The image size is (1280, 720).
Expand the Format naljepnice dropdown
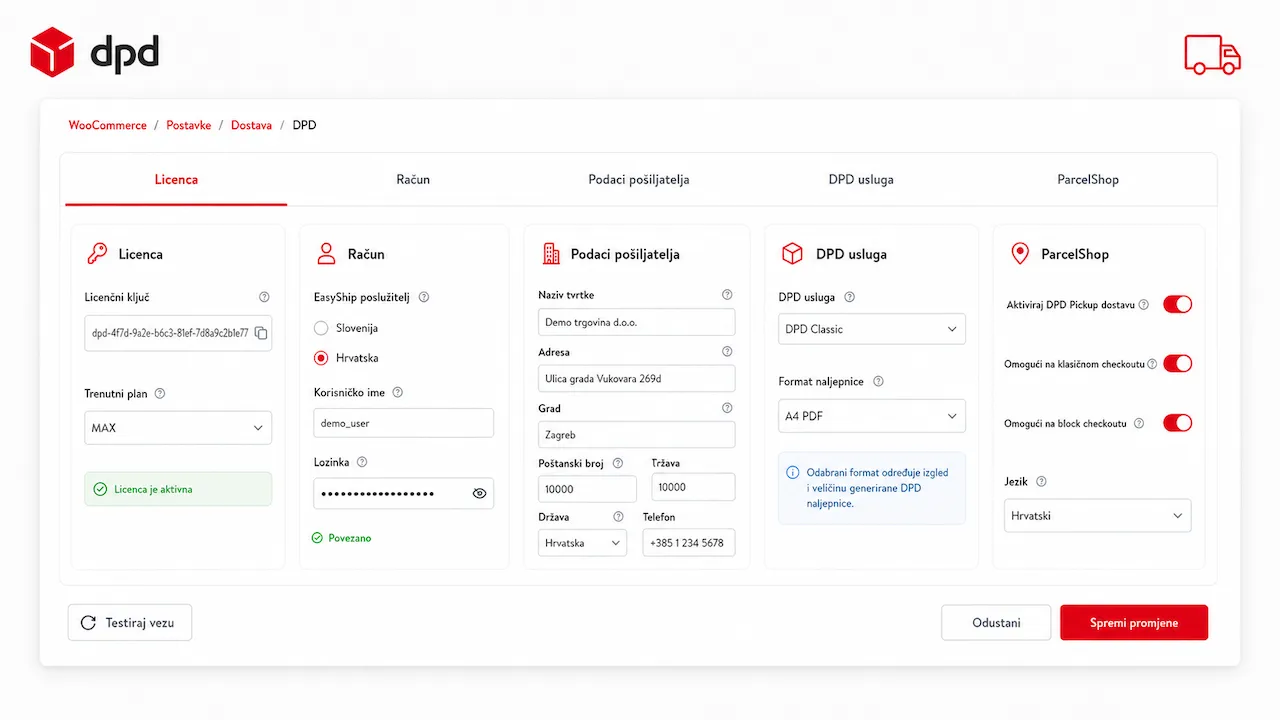872,416
